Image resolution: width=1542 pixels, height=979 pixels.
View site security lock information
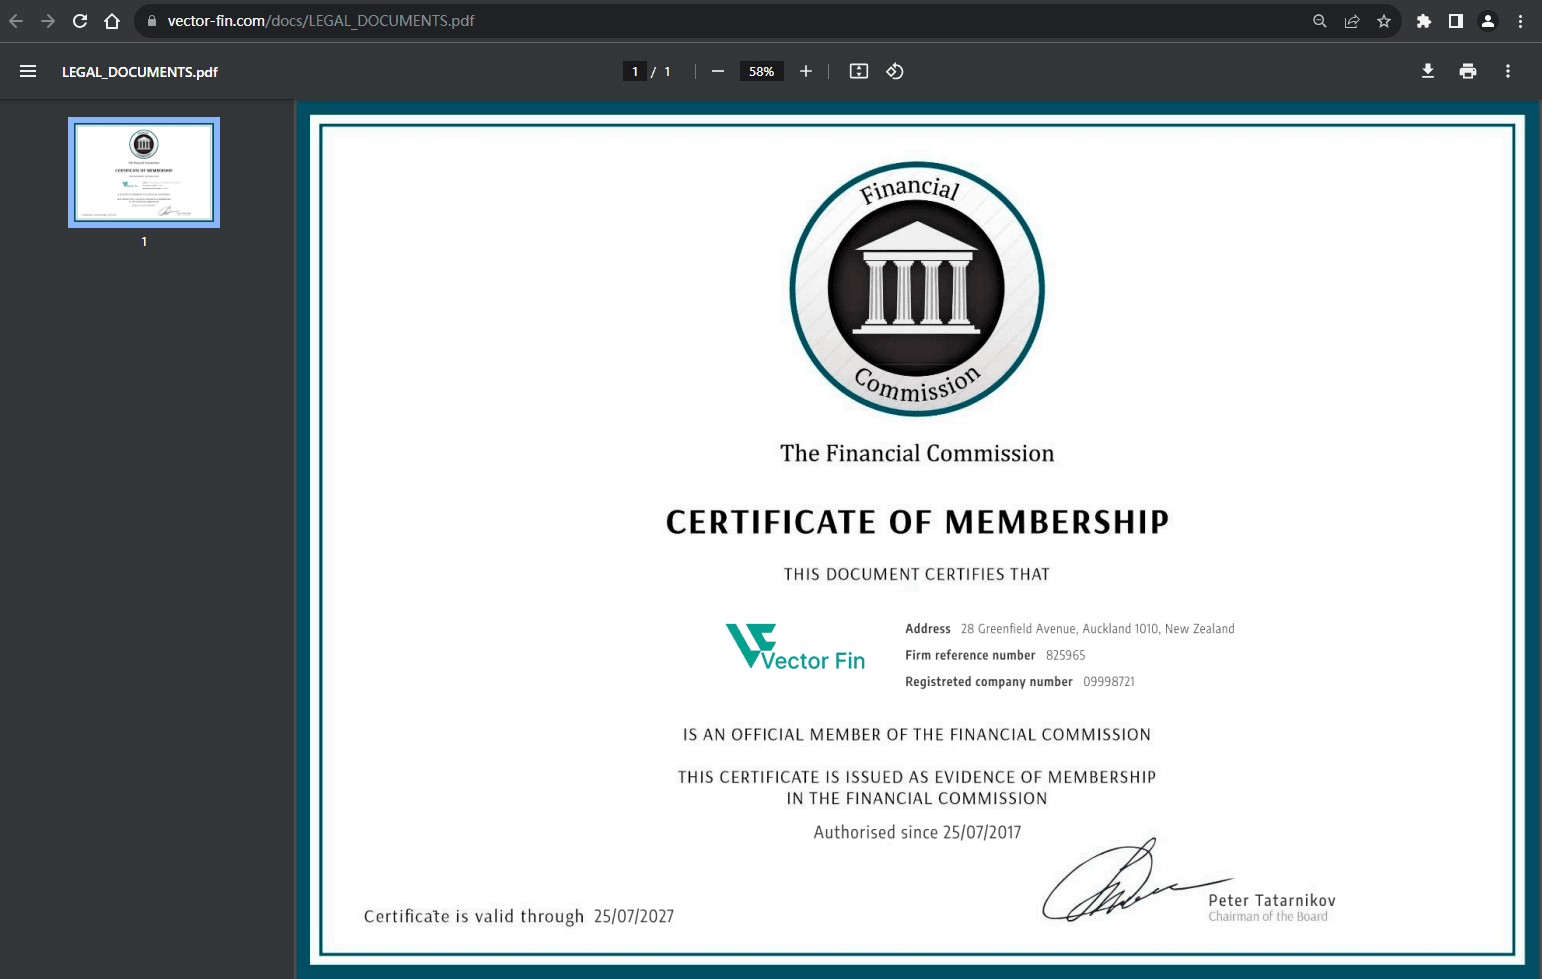coord(152,21)
